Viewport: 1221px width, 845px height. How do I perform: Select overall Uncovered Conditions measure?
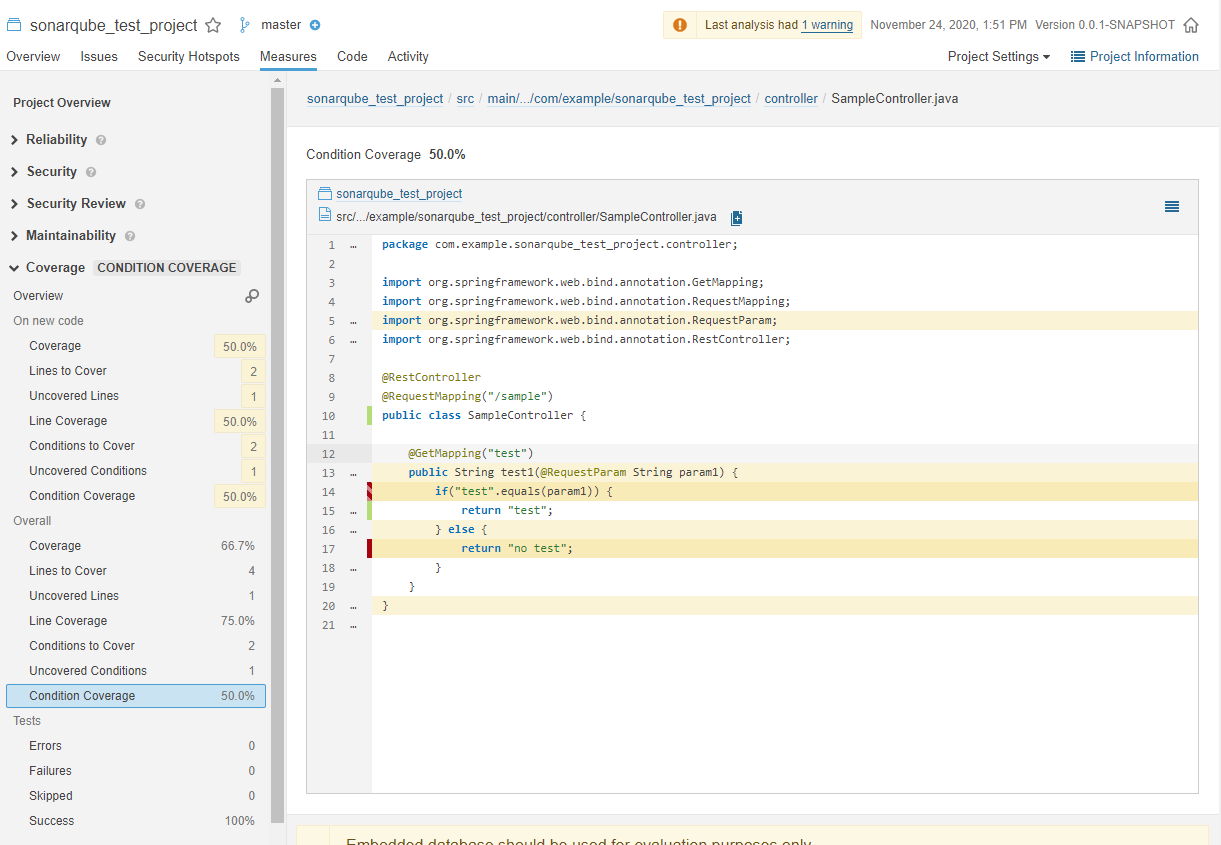[136, 671]
